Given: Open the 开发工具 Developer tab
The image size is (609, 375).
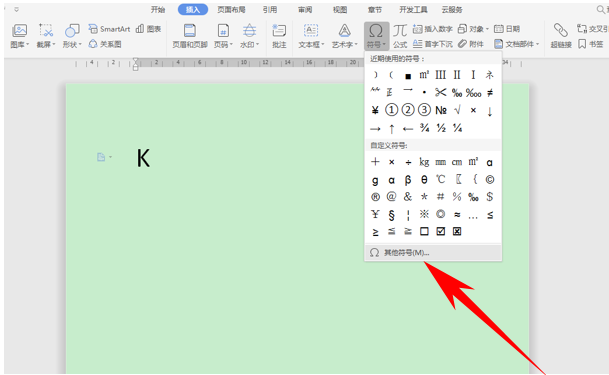Looking at the screenshot, I should tap(413, 9).
